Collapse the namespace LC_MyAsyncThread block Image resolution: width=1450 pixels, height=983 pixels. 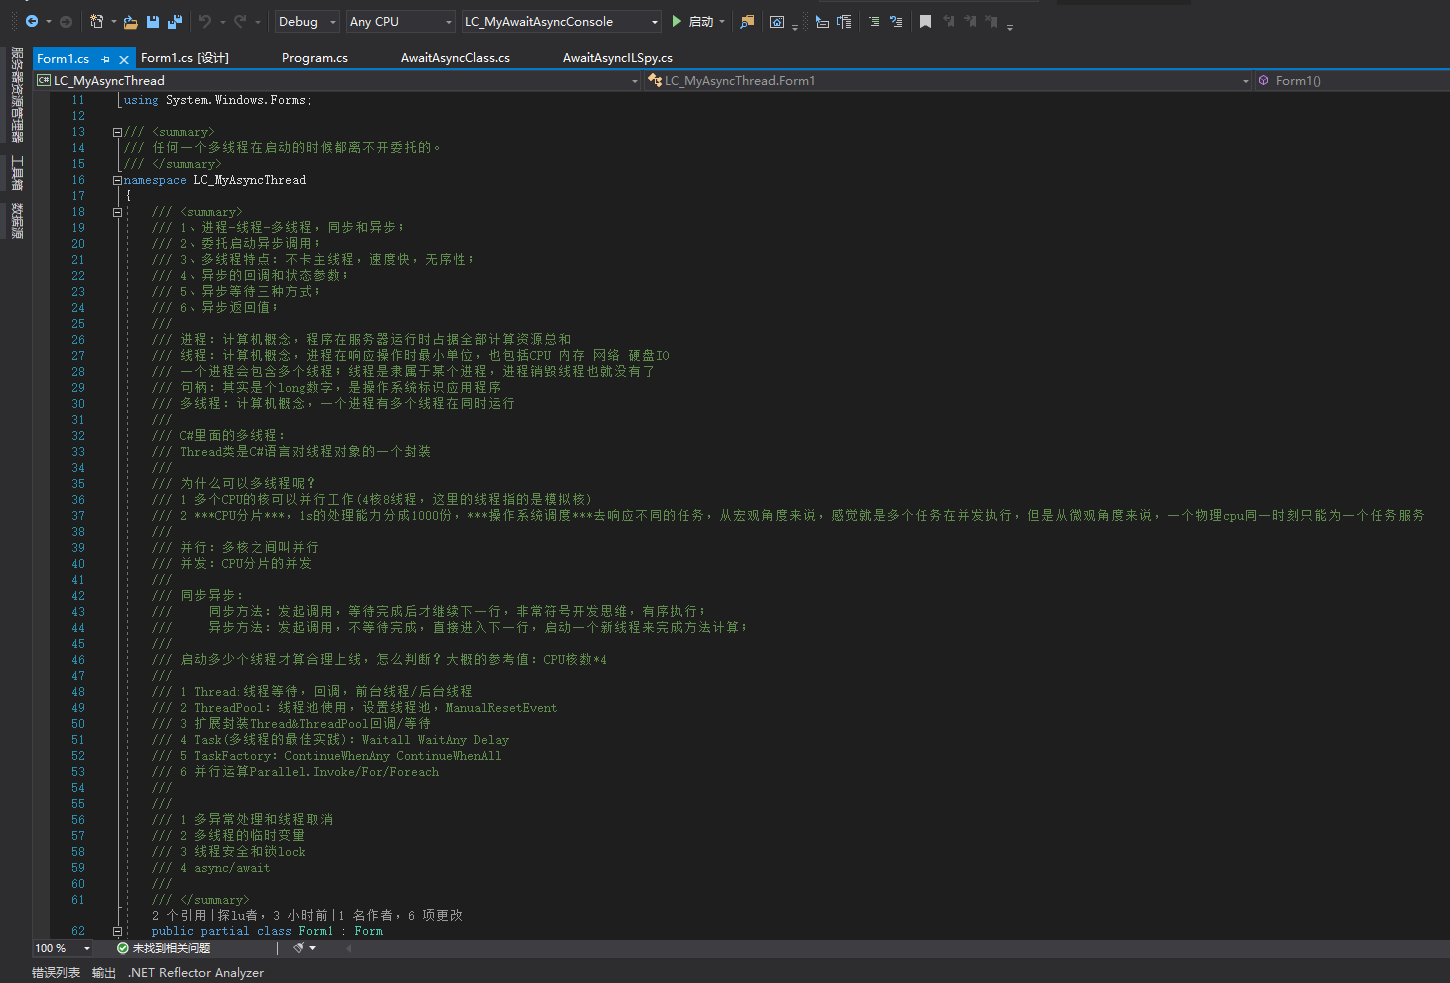[117, 180]
